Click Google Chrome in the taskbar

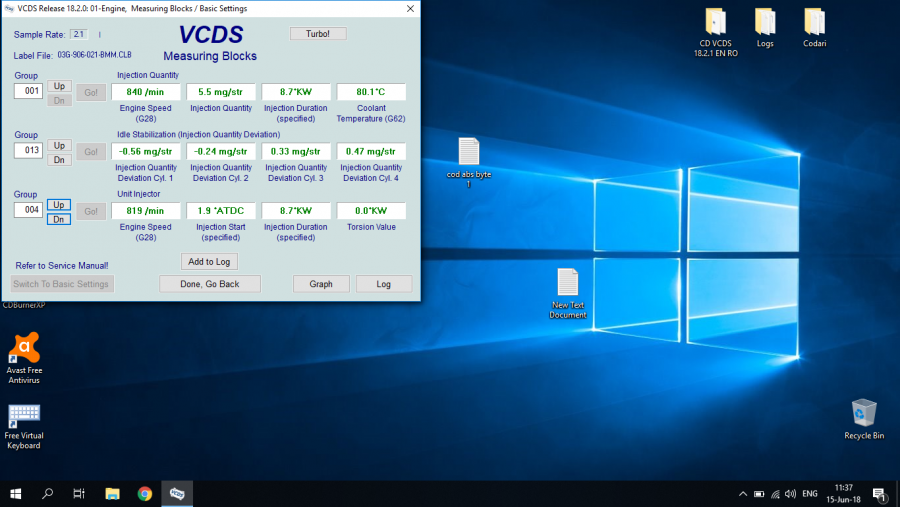coord(145,494)
